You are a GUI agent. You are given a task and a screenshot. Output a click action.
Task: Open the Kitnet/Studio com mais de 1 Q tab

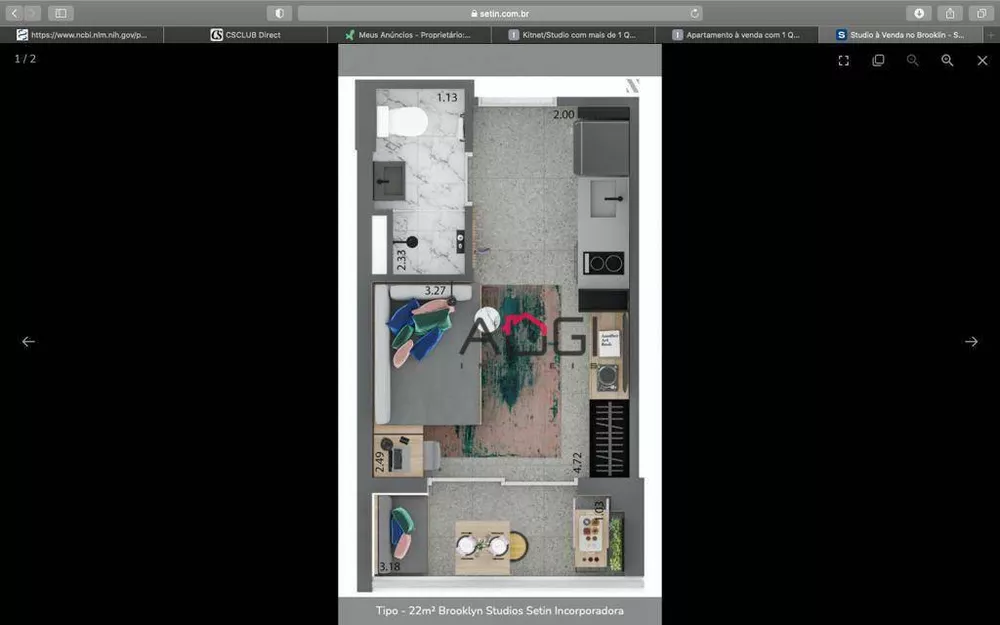point(573,34)
